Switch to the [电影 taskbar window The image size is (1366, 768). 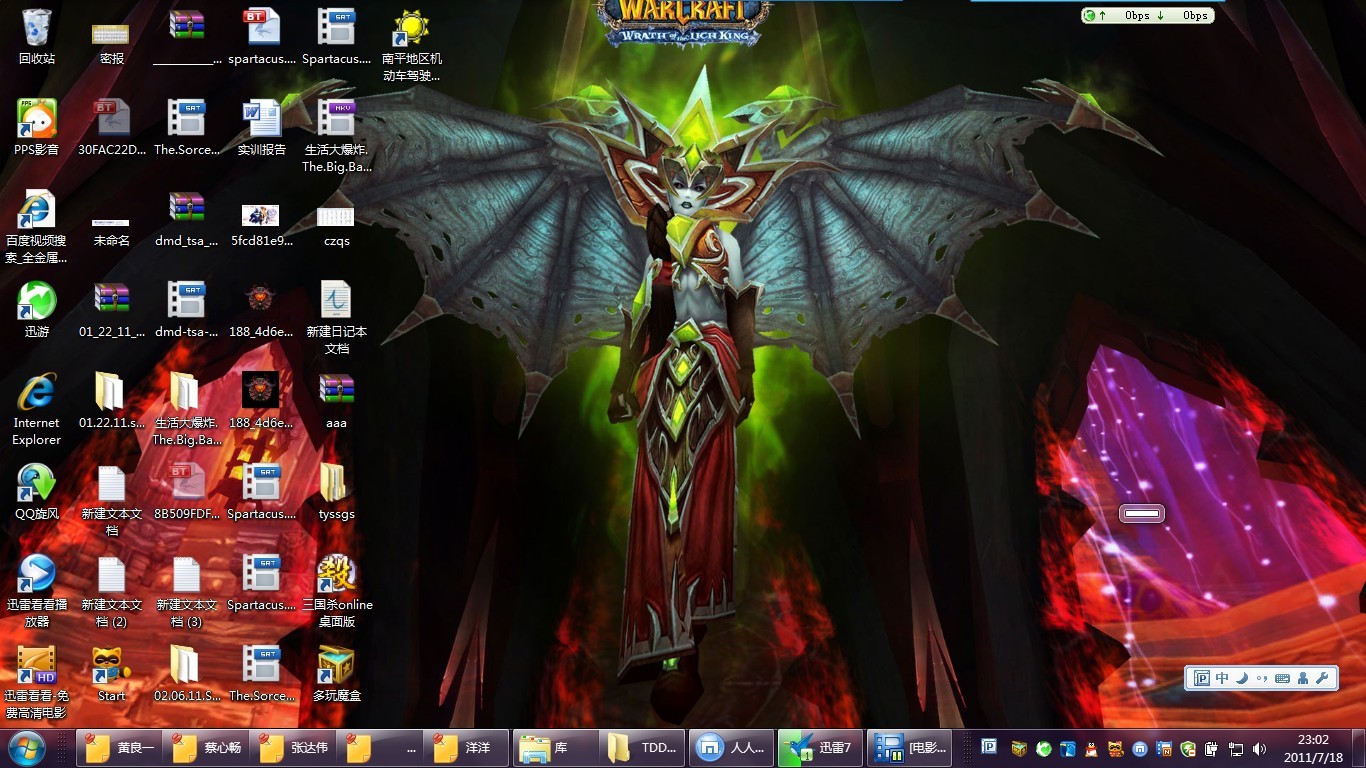tap(908, 747)
